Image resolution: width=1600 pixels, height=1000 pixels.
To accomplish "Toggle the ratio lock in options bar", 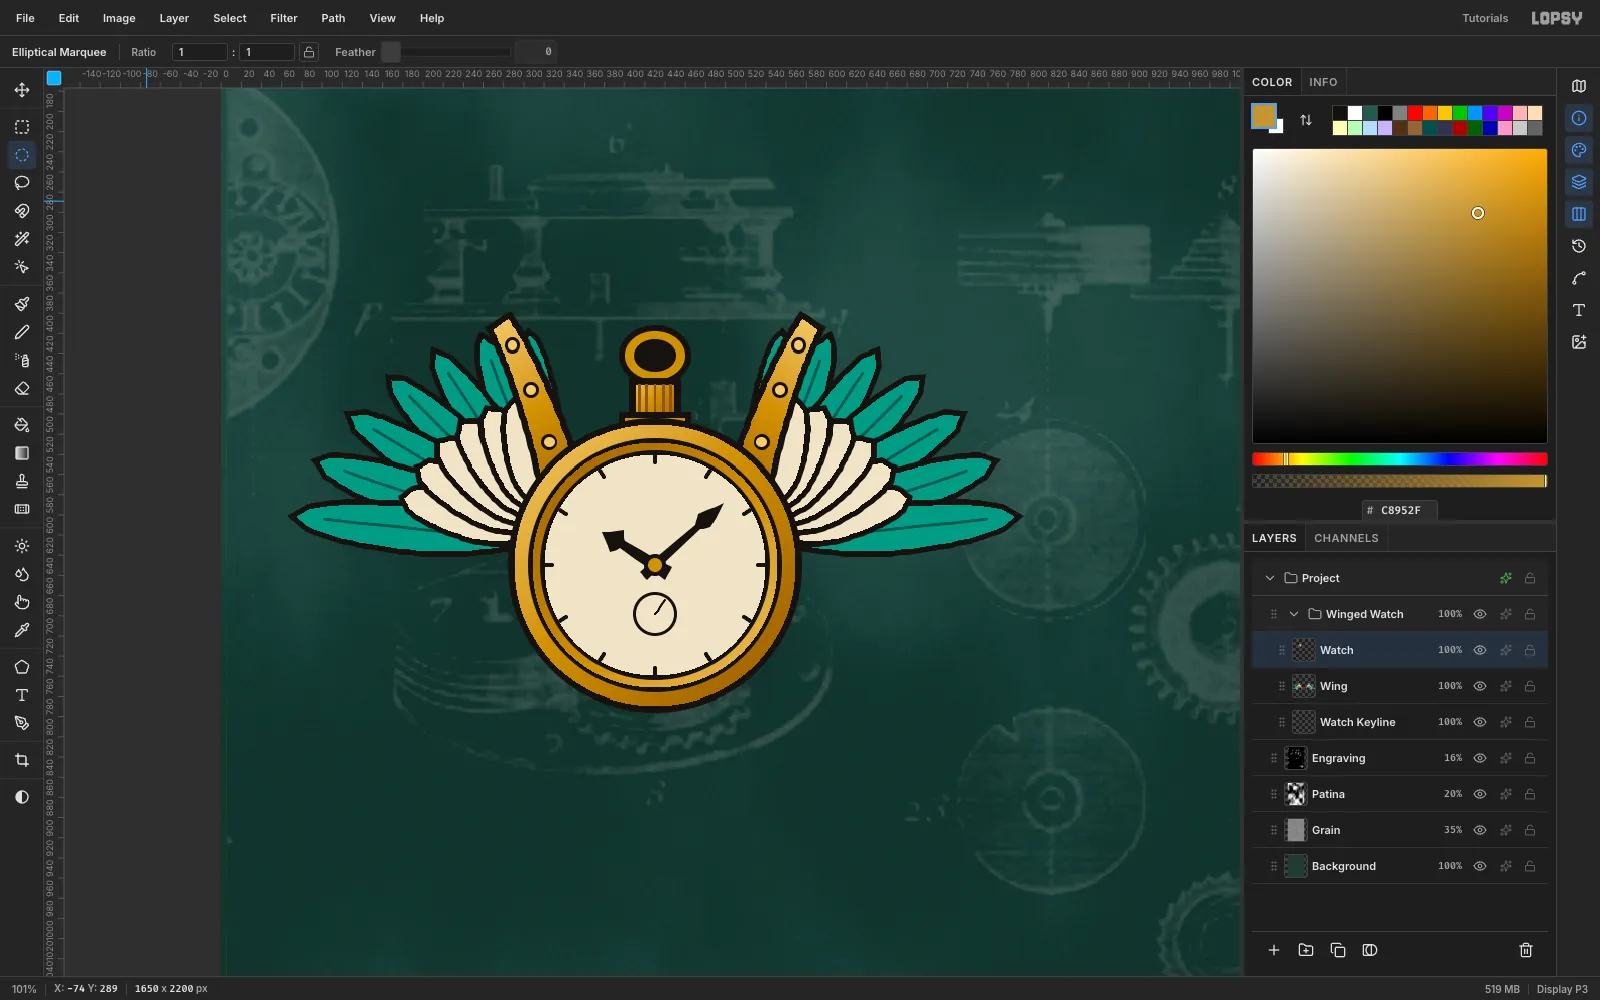I will pyautogui.click(x=309, y=52).
